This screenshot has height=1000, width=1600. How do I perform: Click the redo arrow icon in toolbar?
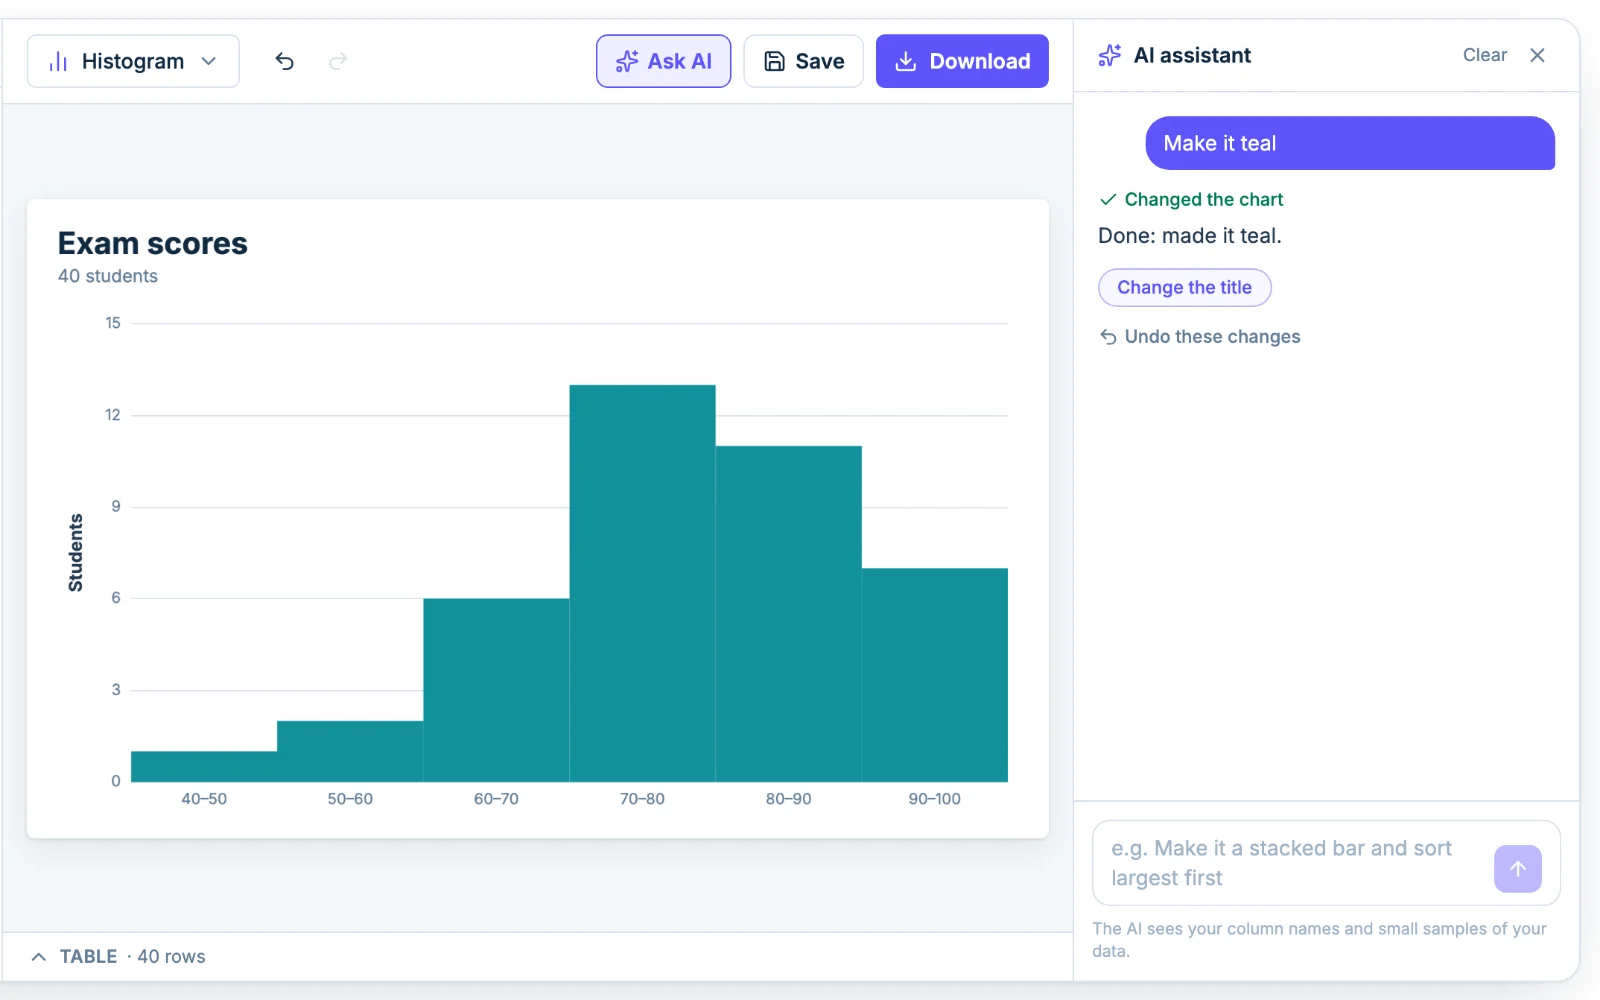click(x=338, y=61)
